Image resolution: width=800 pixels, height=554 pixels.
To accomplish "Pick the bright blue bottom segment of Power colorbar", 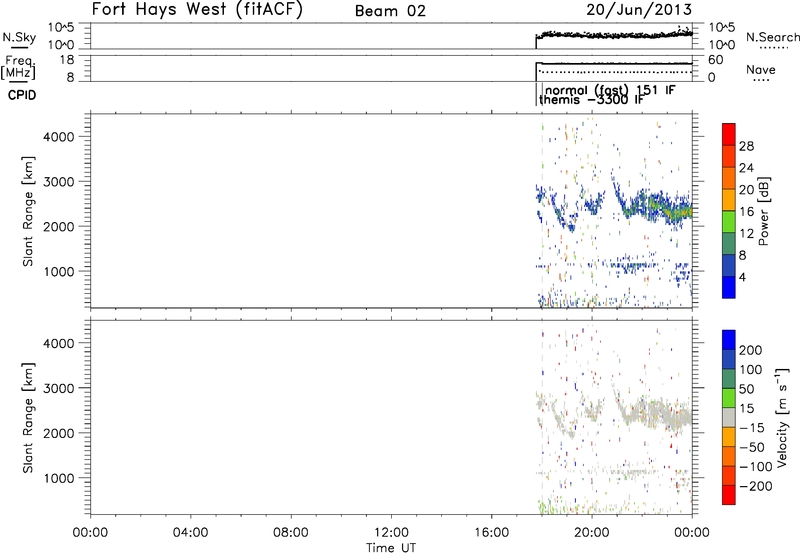I will (x=729, y=288).
